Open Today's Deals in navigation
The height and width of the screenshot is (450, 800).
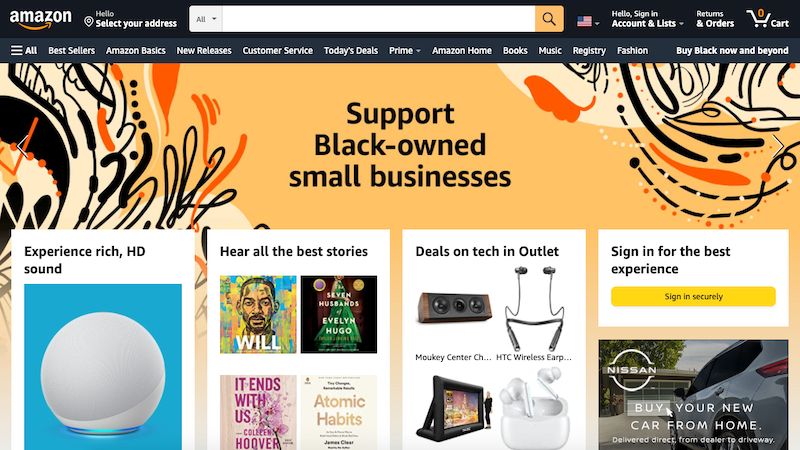351,51
